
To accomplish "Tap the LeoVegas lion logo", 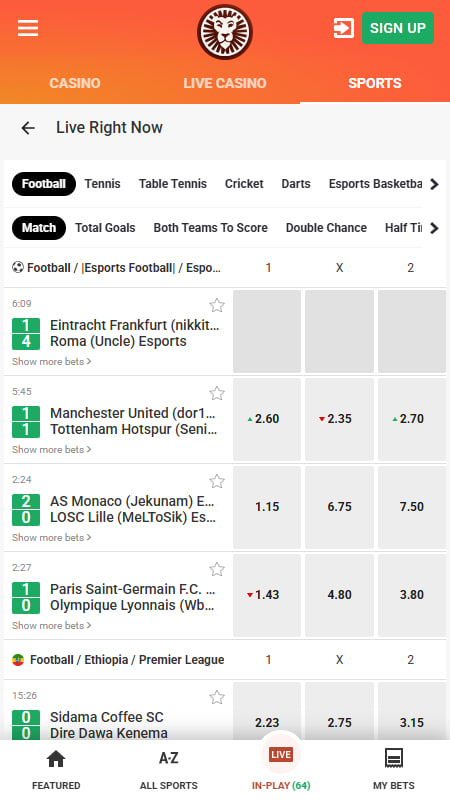I will tap(224, 32).
